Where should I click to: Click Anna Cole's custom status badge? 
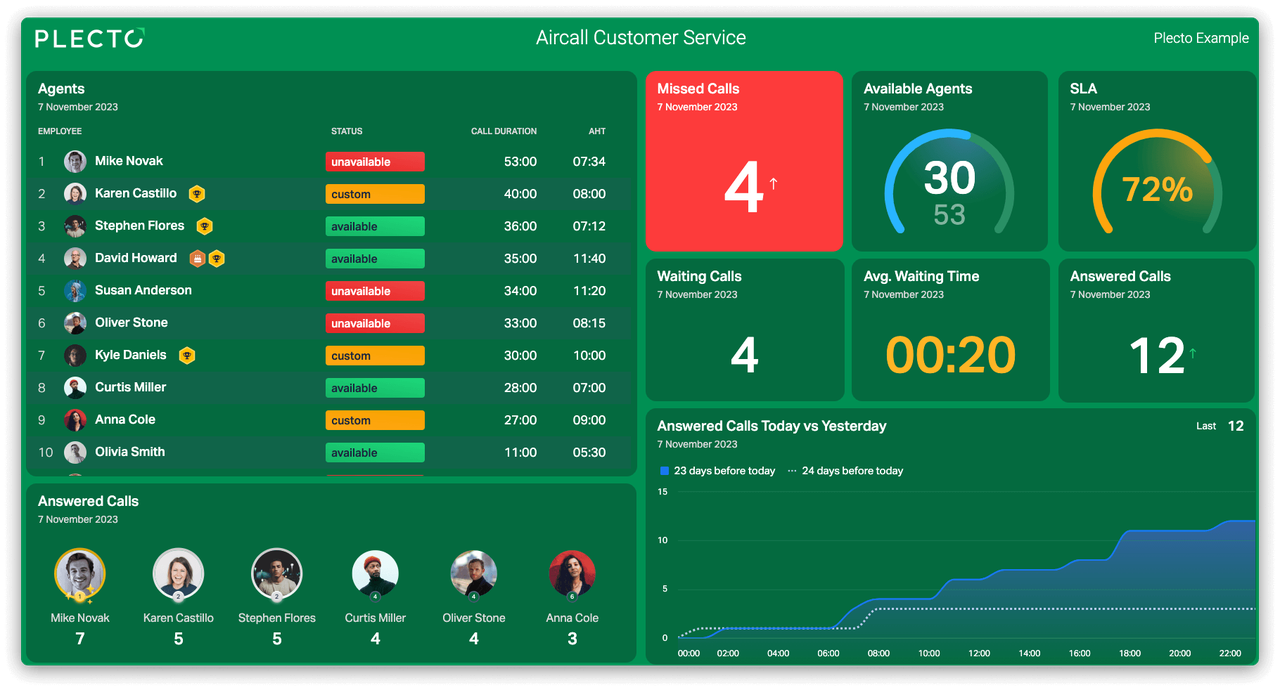[x=375, y=420]
